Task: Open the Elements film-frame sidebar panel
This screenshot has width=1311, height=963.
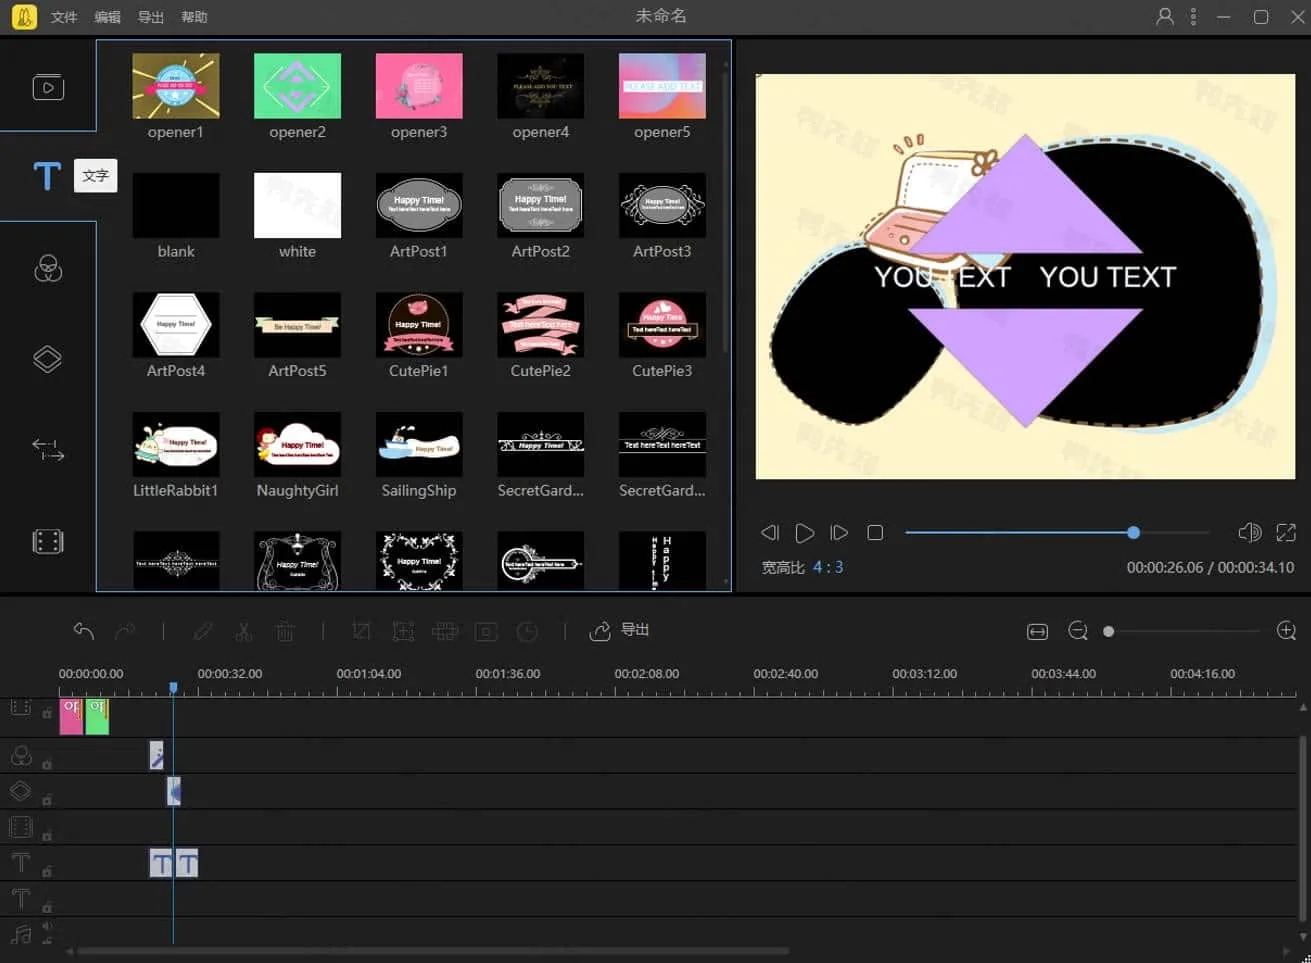Action: 48,541
